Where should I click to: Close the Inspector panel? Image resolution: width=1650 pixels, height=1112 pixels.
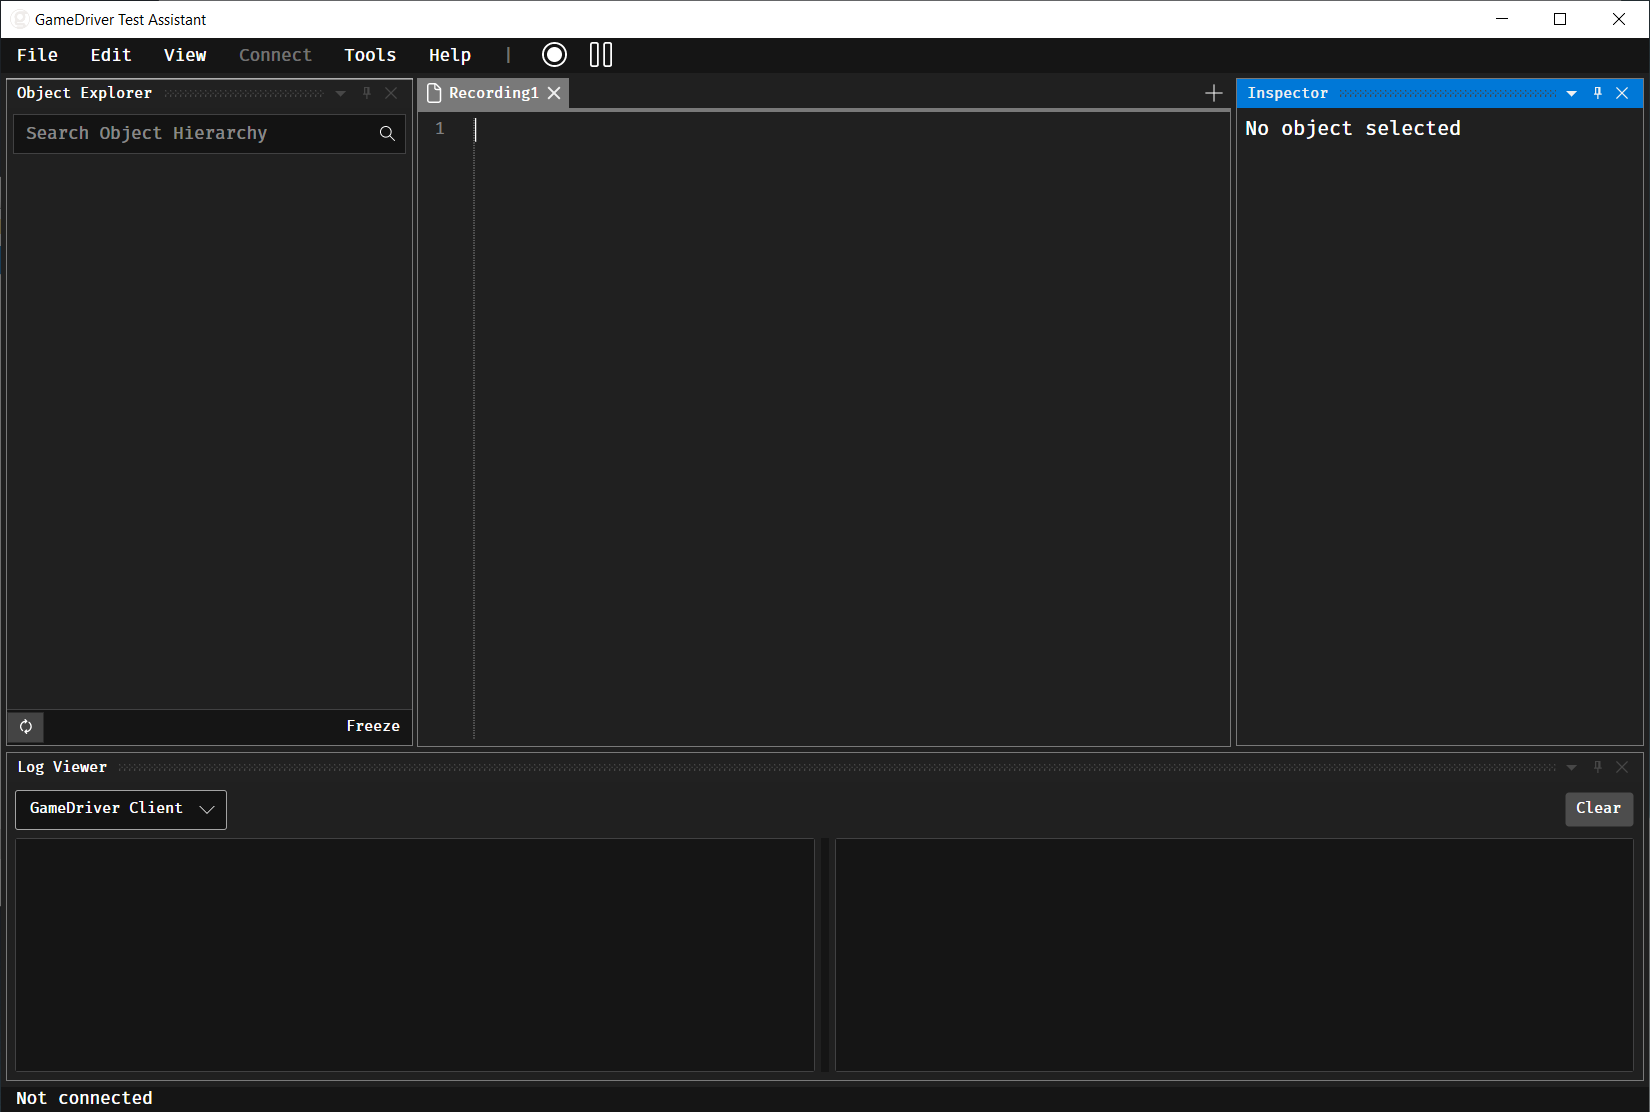(x=1622, y=93)
